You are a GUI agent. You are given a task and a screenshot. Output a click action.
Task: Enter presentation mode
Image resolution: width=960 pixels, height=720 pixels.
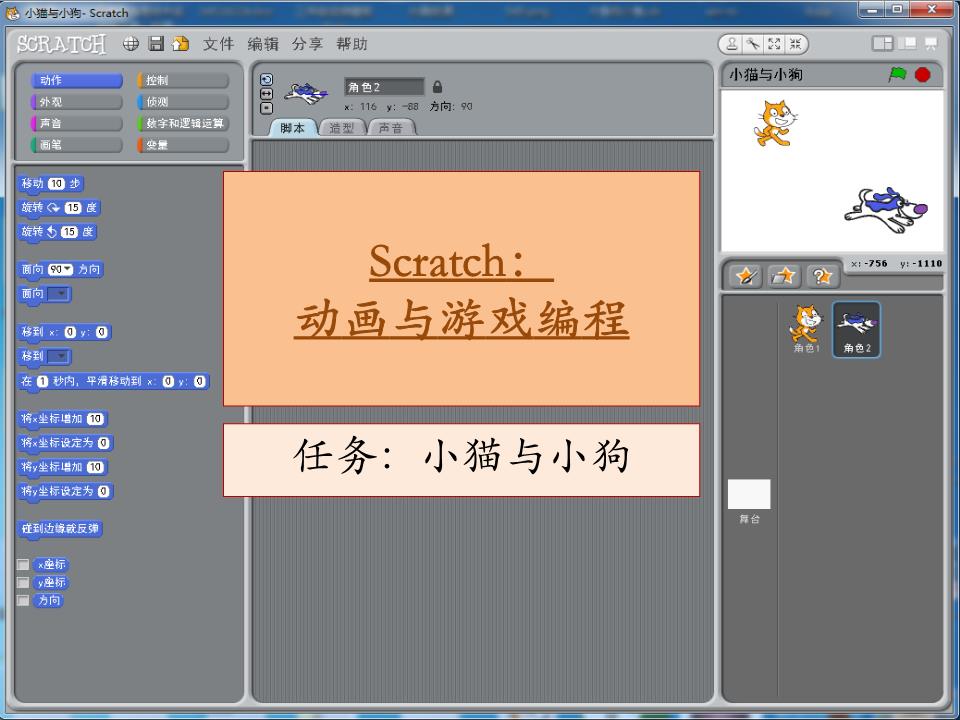click(x=931, y=43)
